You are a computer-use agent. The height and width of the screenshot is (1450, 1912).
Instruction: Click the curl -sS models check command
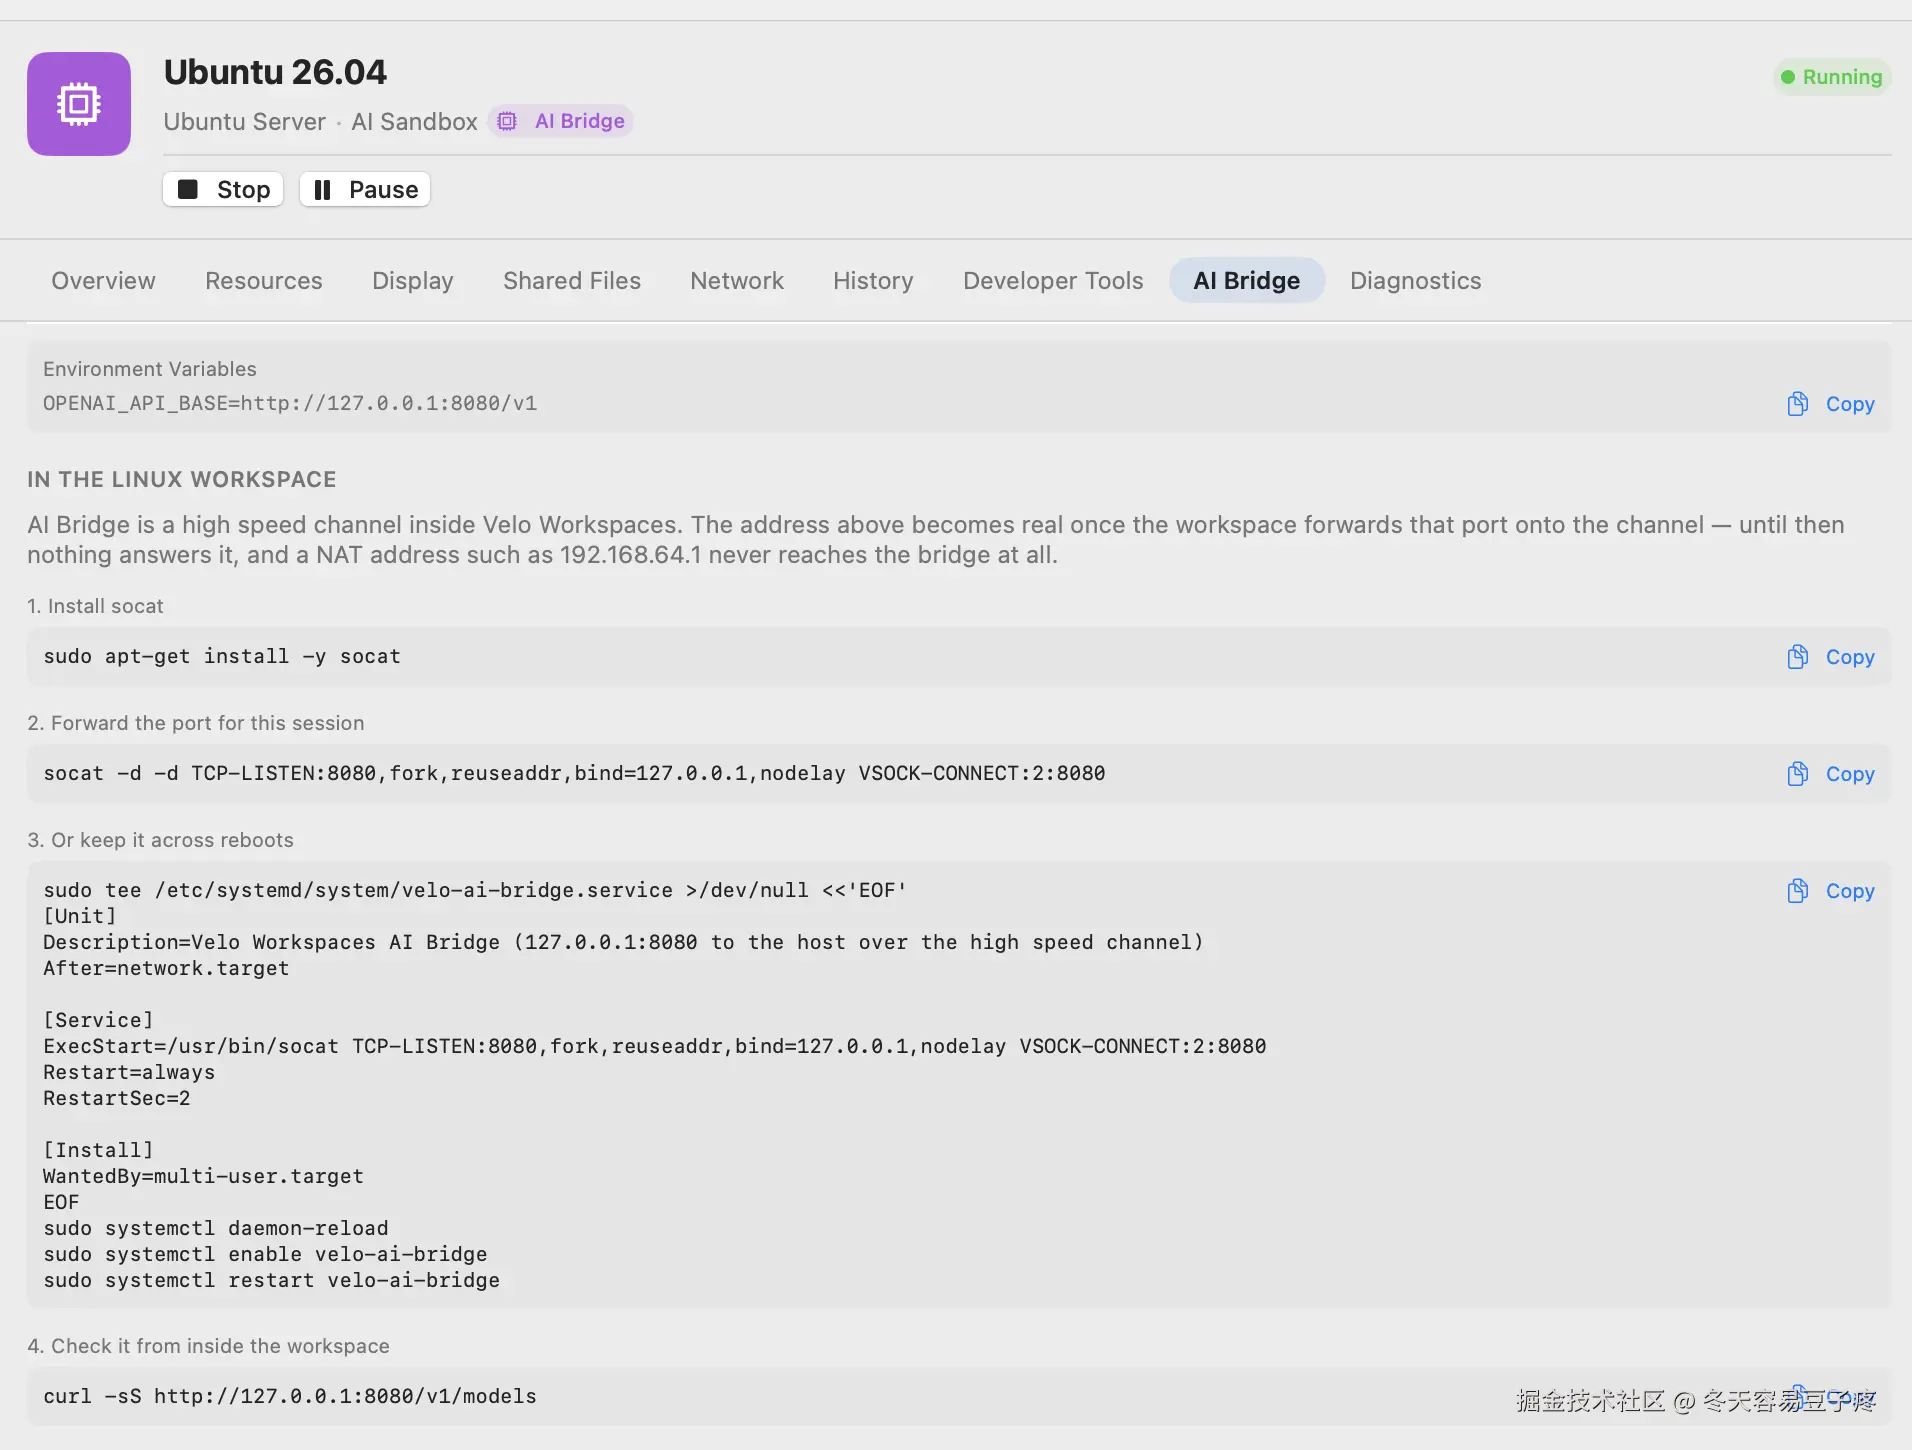coord(290,1396)
